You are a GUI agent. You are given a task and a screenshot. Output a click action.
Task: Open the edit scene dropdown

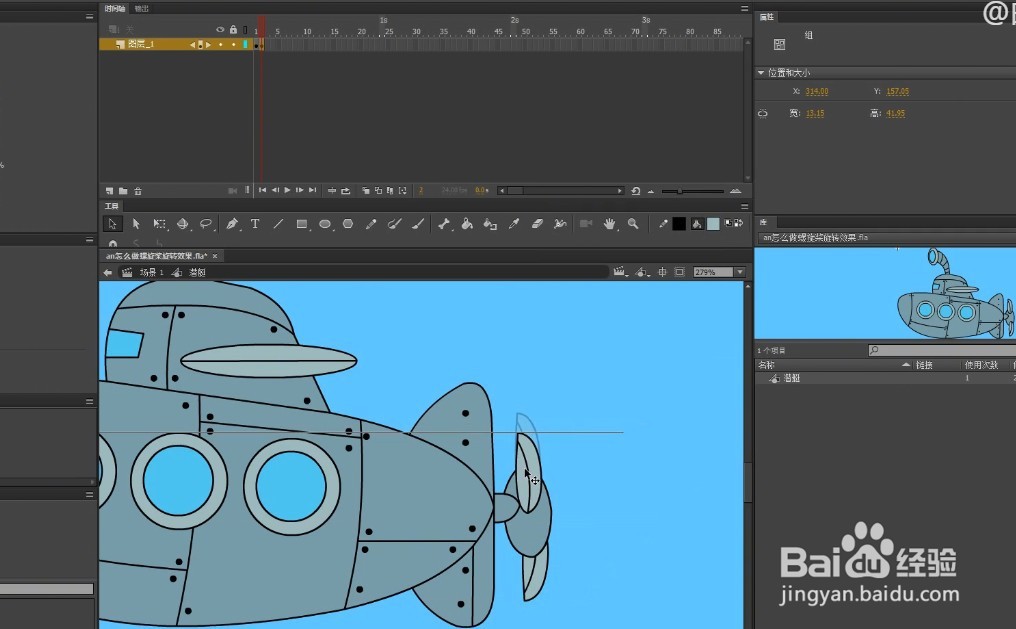coord(621,272)
